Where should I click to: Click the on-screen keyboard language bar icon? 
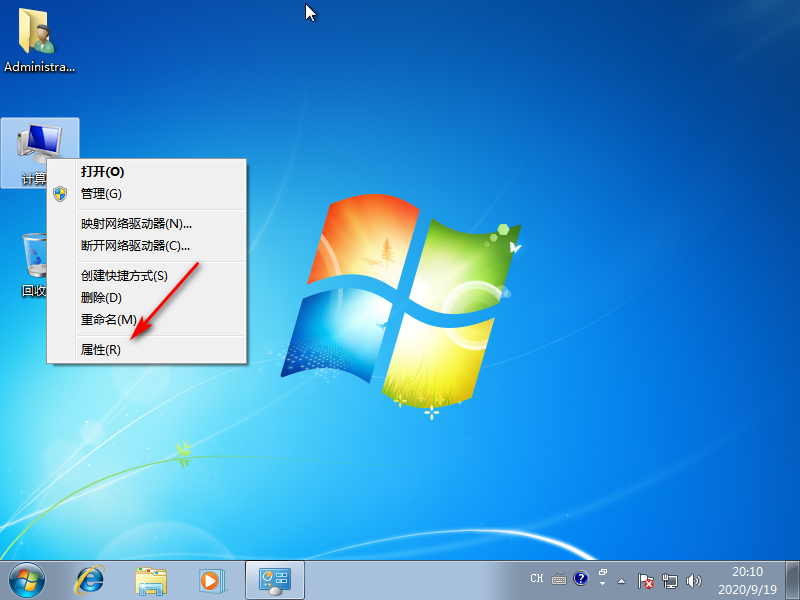pos(559,579)
